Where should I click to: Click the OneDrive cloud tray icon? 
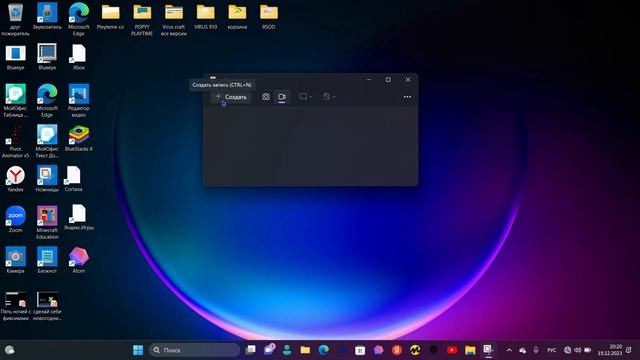[522, 350]
